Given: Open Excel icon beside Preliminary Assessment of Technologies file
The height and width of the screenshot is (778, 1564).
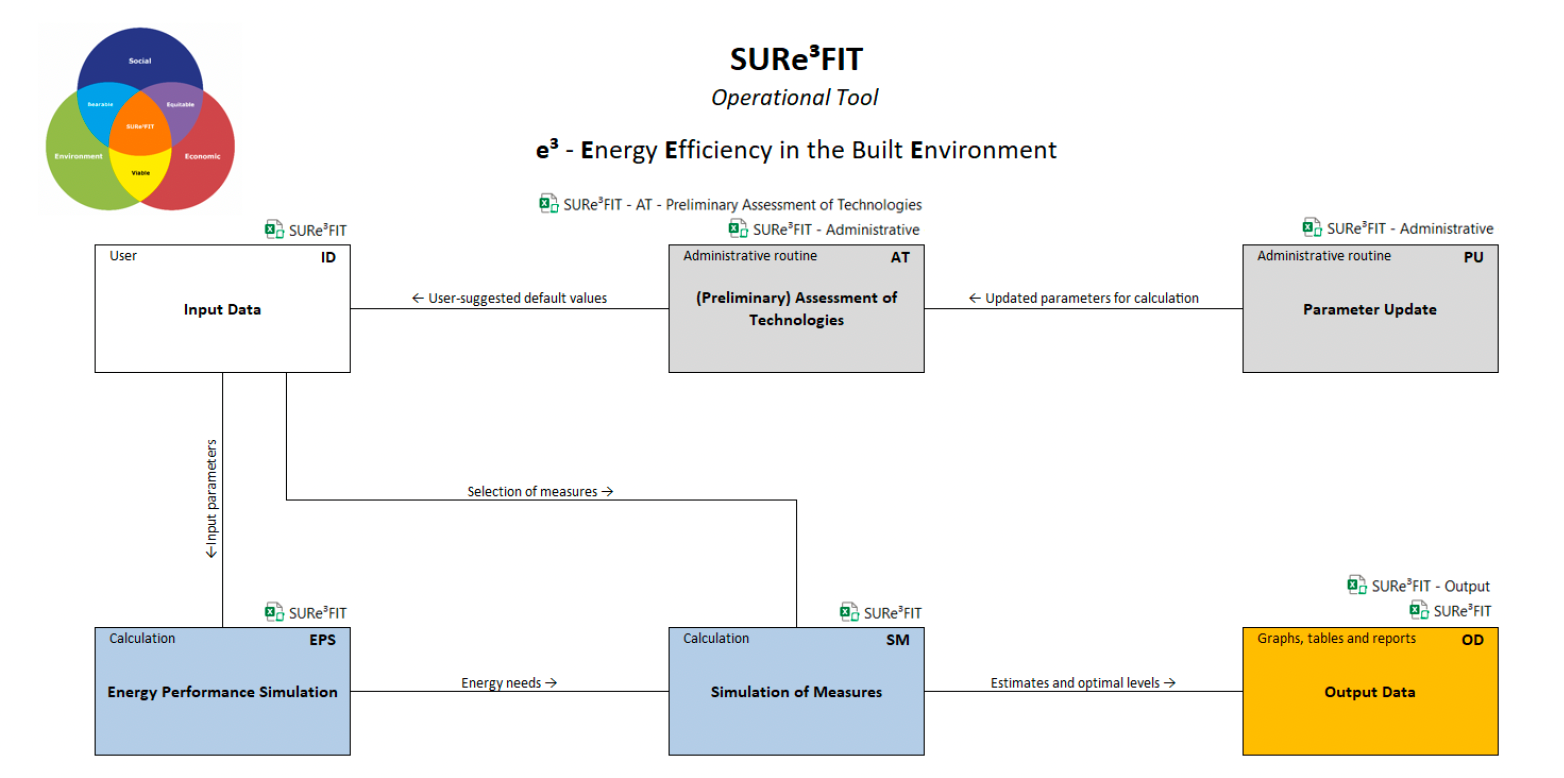Looking at the screenshot, I should 548,204.
